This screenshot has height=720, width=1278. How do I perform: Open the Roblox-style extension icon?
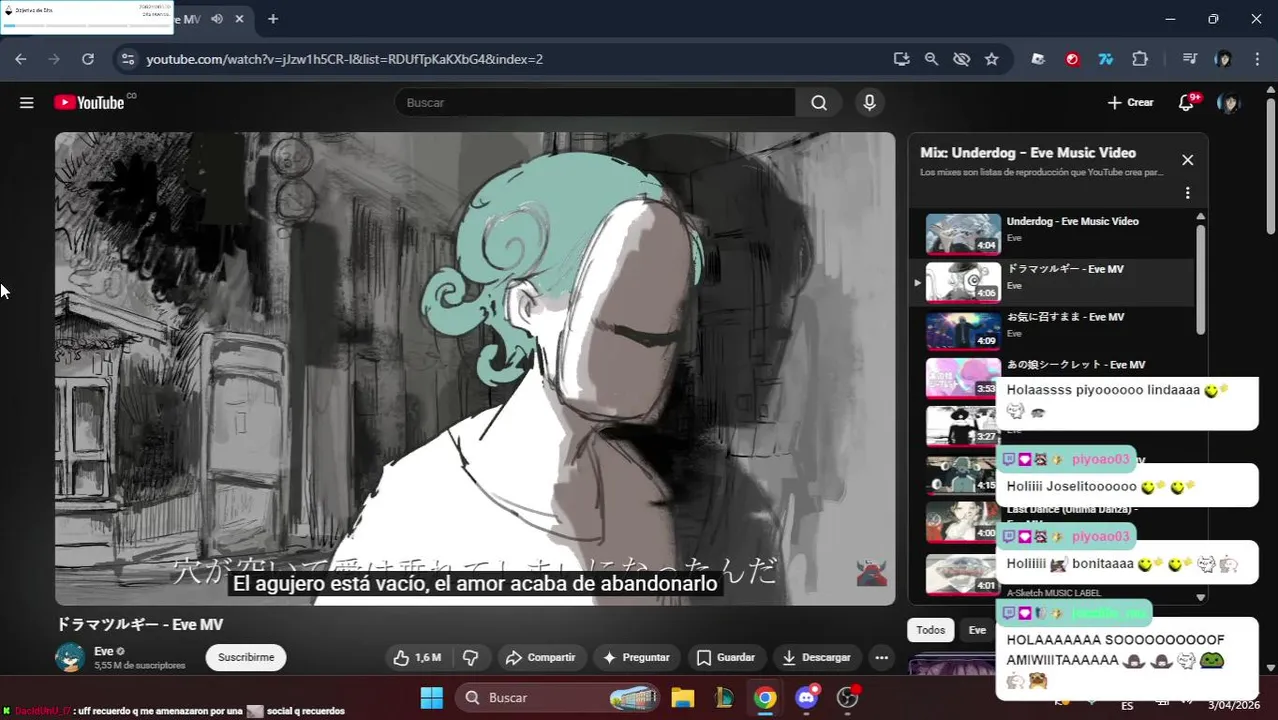[1038, 59]
